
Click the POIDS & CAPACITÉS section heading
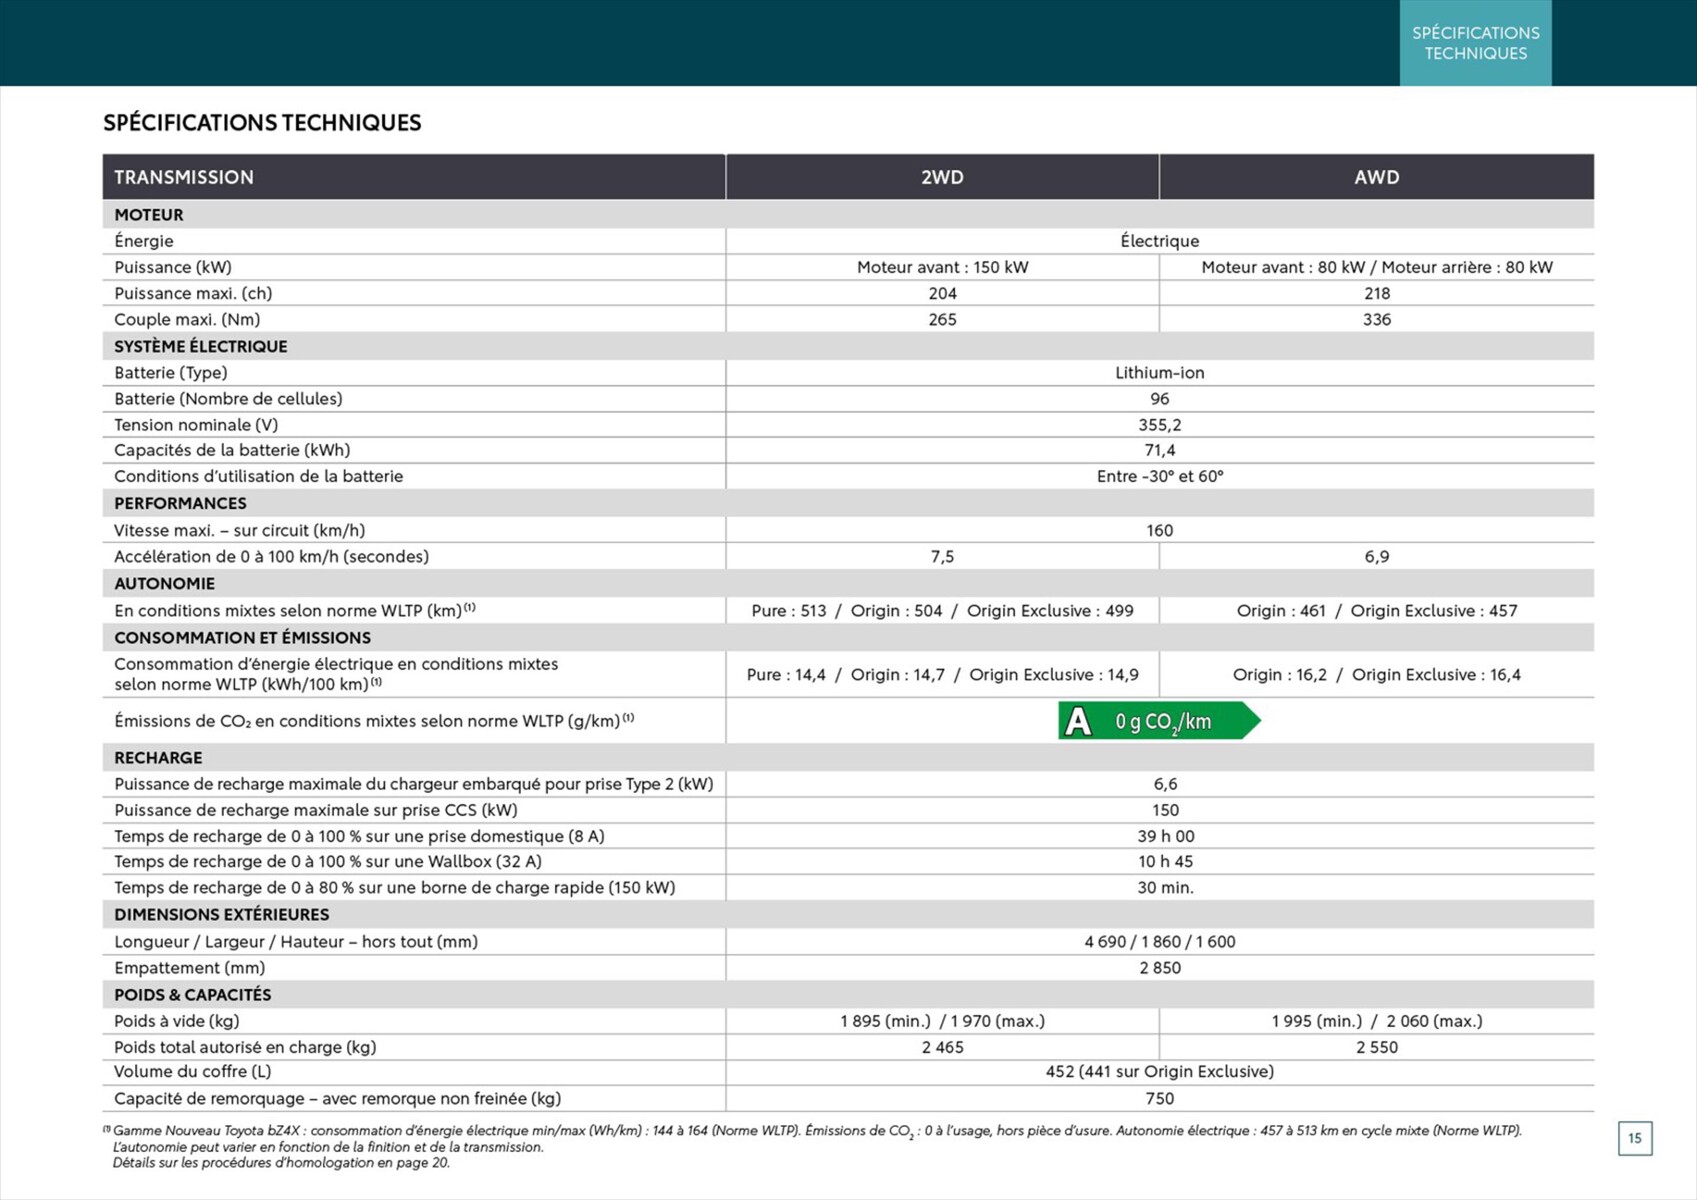pos(192,995)
